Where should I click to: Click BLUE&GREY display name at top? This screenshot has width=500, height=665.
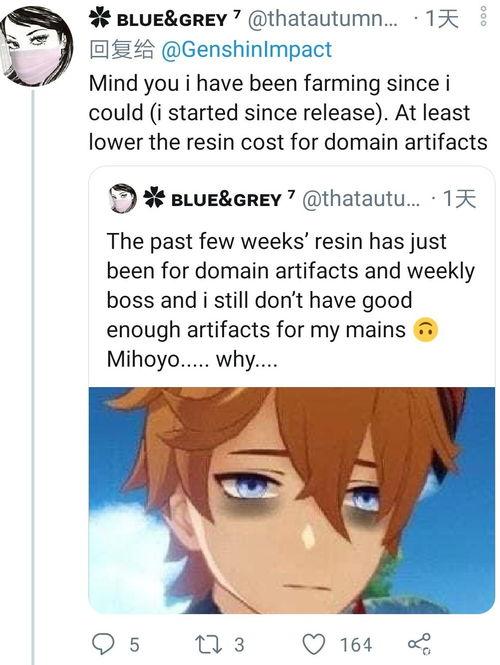click(172, 20)
